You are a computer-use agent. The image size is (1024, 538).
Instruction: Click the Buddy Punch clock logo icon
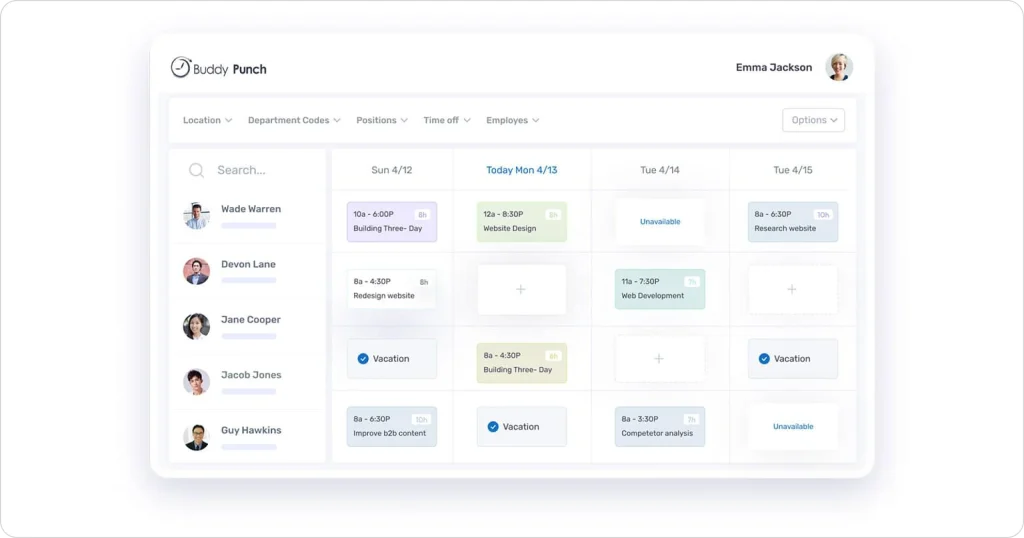click(x=180, y=67)
